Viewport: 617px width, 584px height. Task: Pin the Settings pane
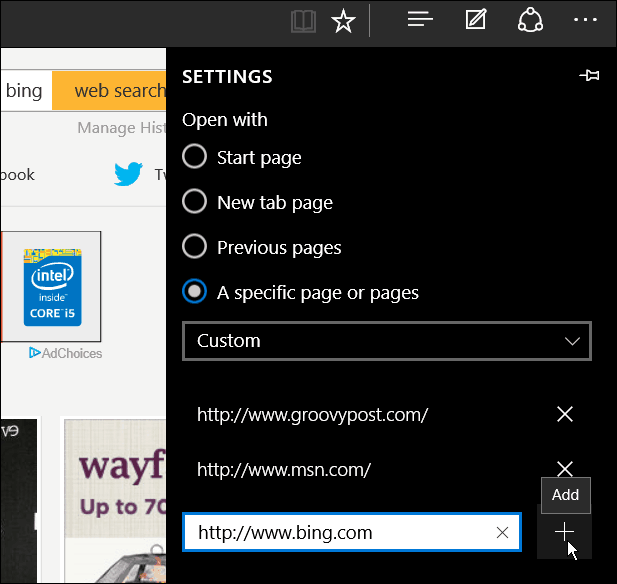589,75
